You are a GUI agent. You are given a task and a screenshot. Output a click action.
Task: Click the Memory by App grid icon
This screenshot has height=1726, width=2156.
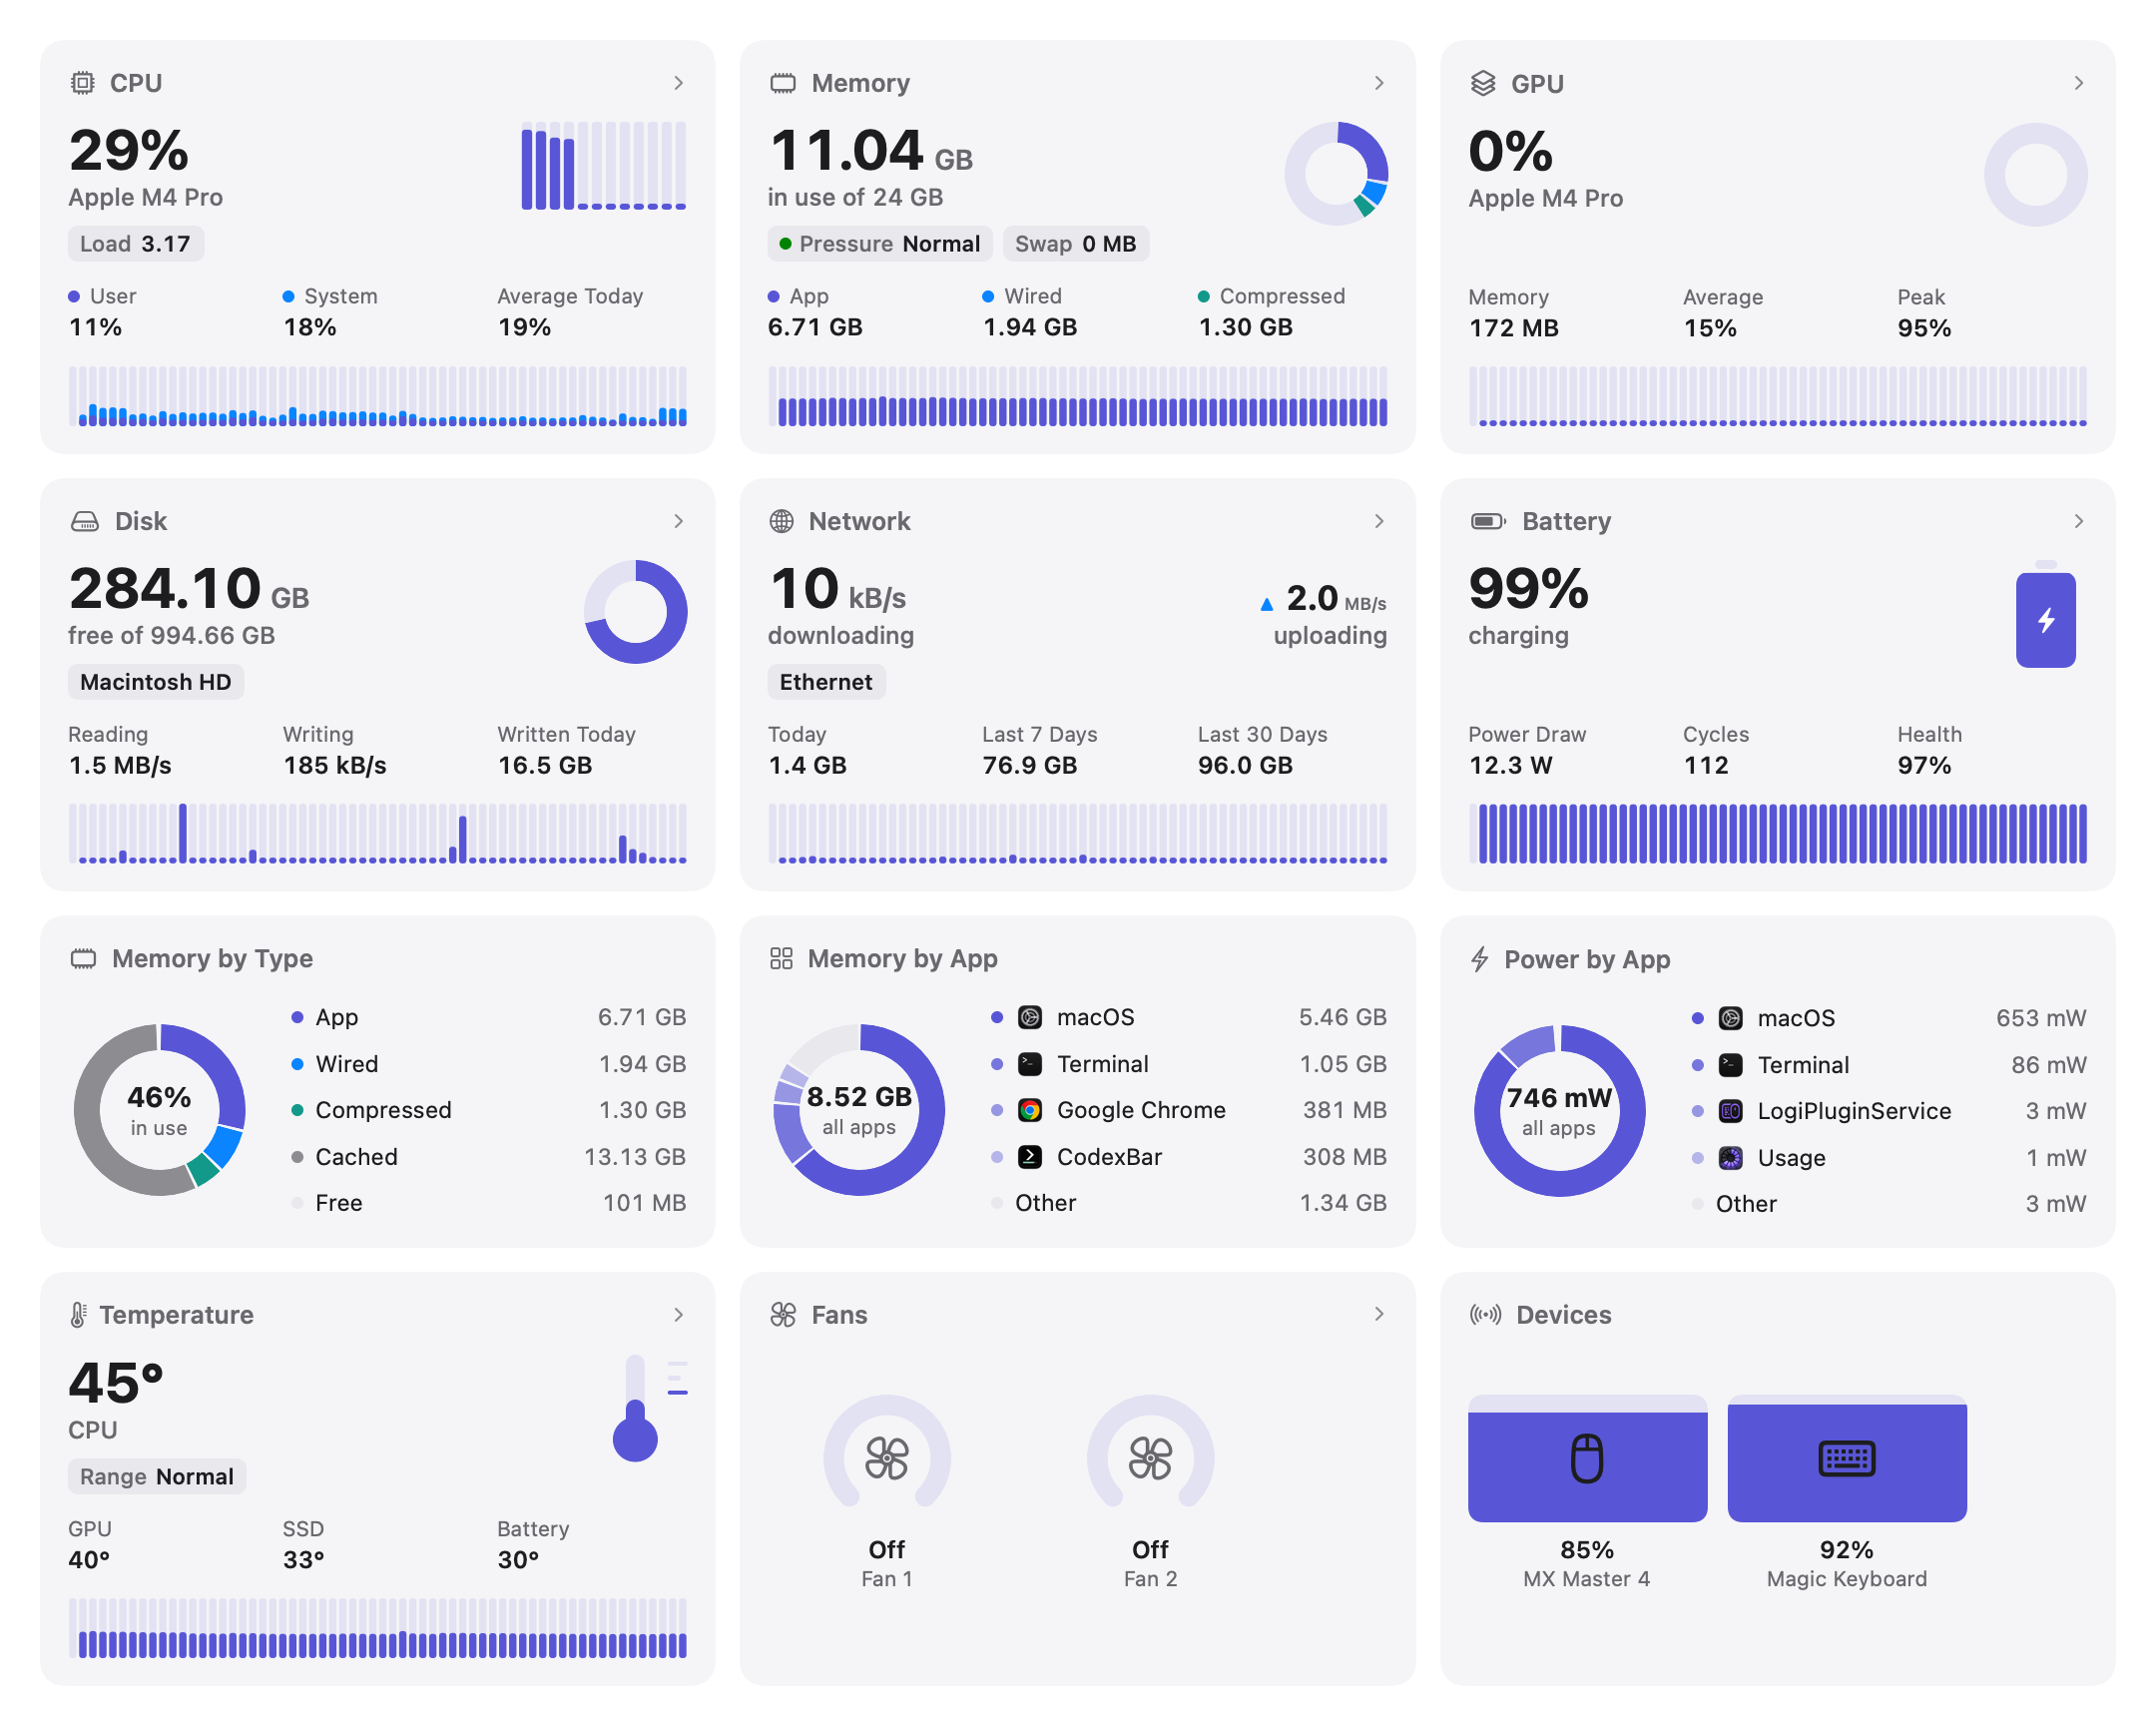(x=781, y=959)
